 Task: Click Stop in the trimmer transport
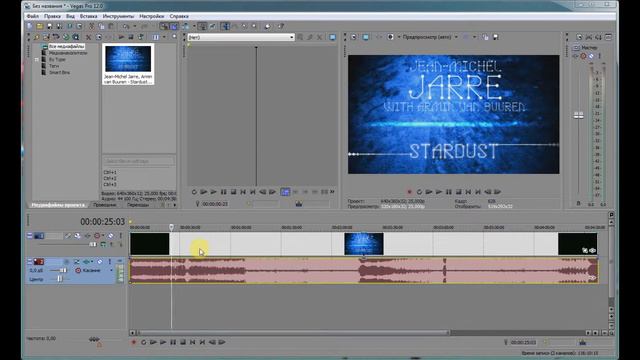[233, 192]
